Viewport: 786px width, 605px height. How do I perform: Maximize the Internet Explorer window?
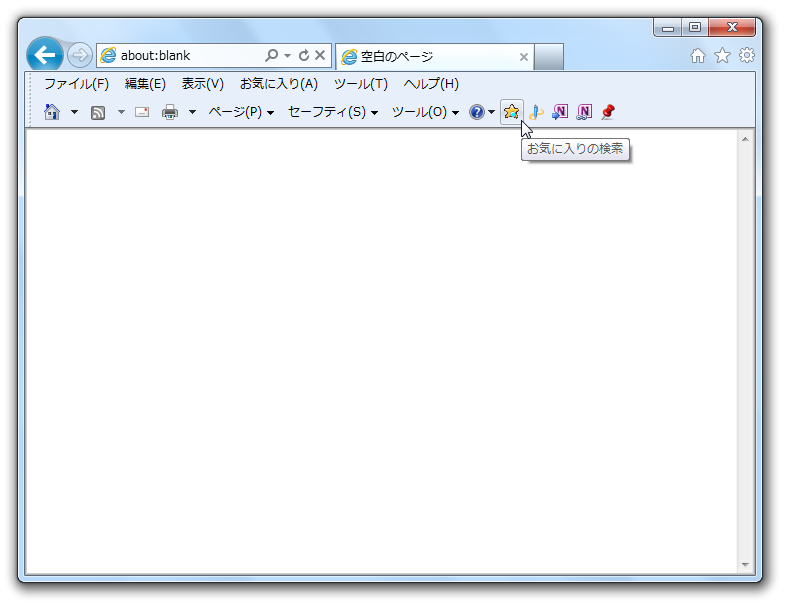[x=695, y=28]
